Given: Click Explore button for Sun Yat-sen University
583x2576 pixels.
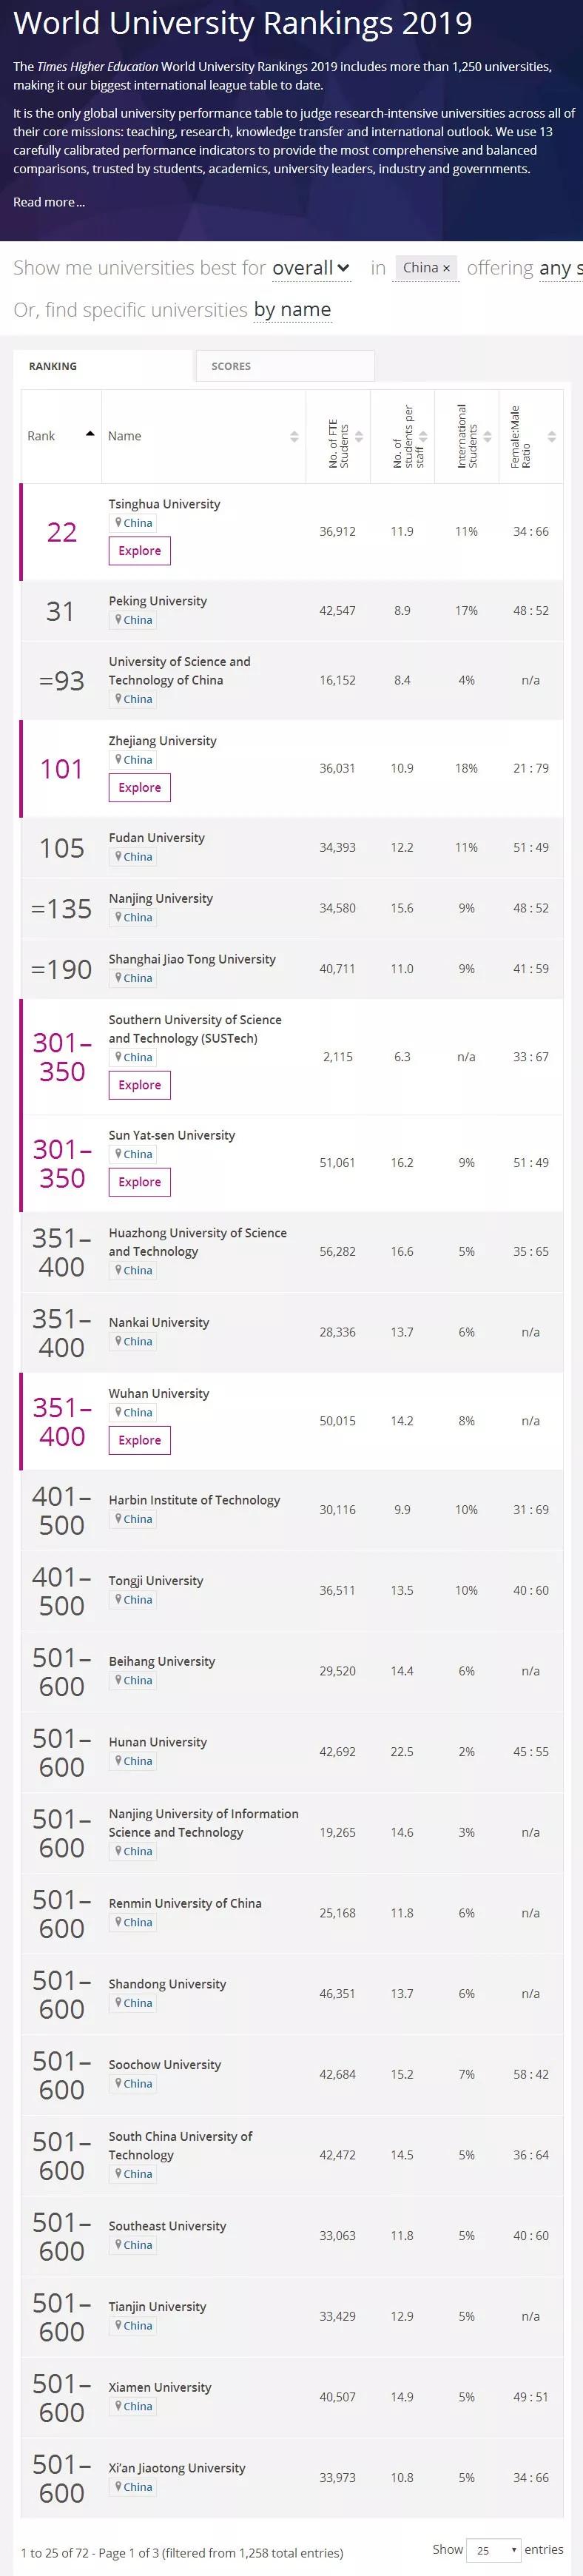Looking at the screenshot, I should click(140, 1182).
